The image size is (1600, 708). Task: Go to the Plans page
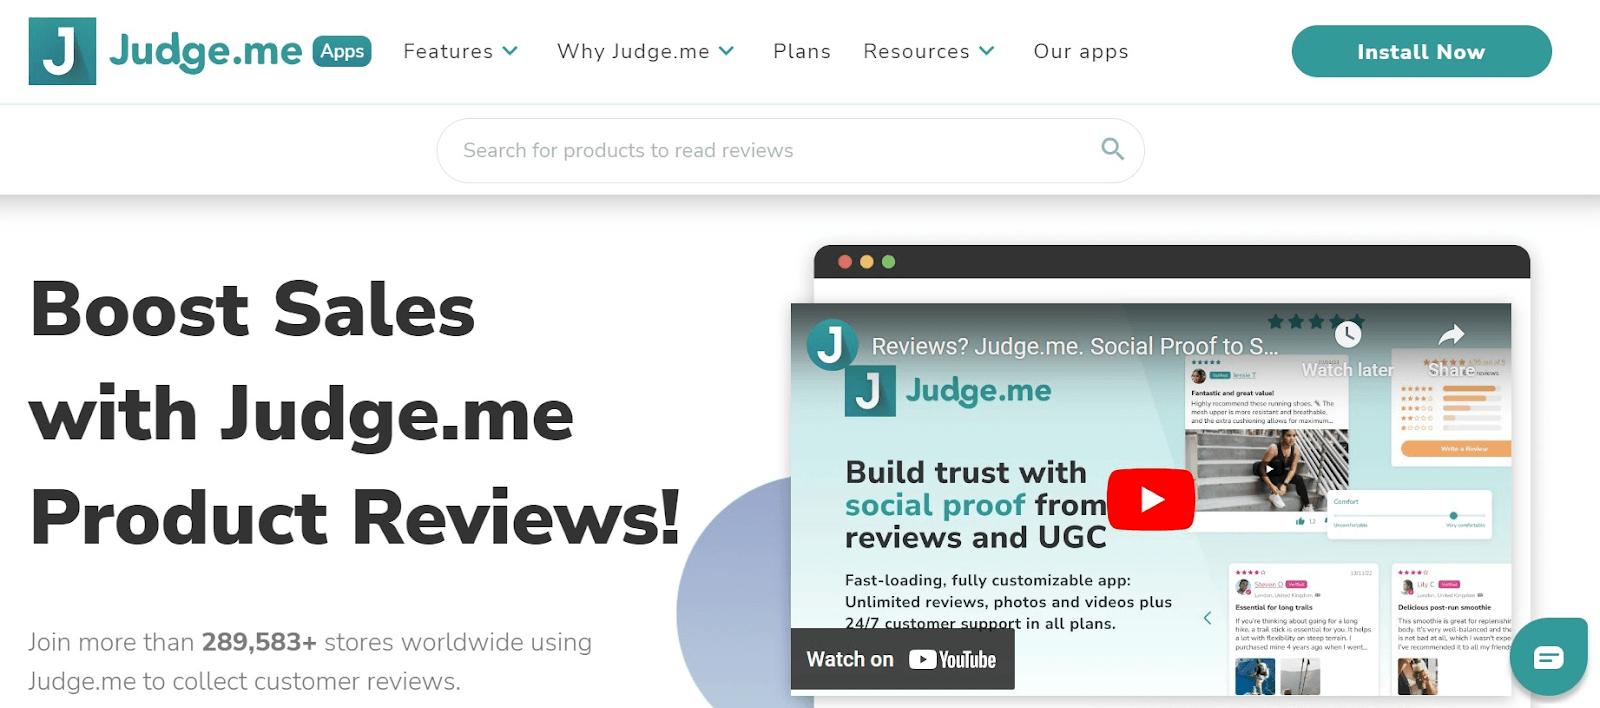(802, 51)
